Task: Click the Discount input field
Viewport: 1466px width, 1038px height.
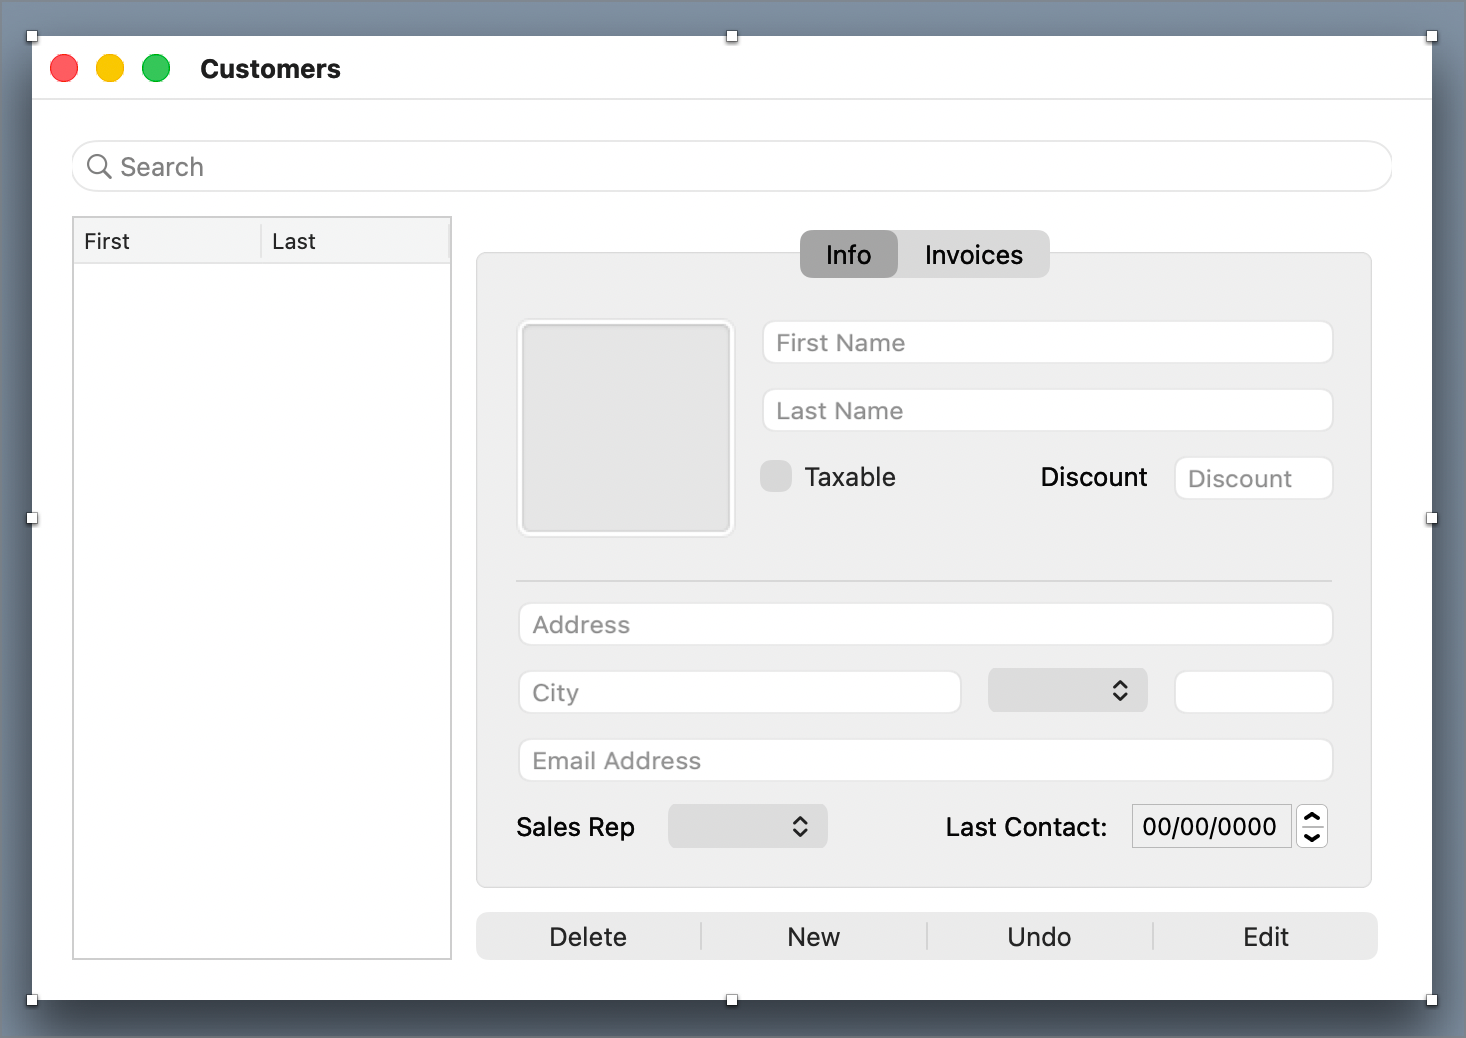Action: pyautogui.click(x=1254, y=478)
